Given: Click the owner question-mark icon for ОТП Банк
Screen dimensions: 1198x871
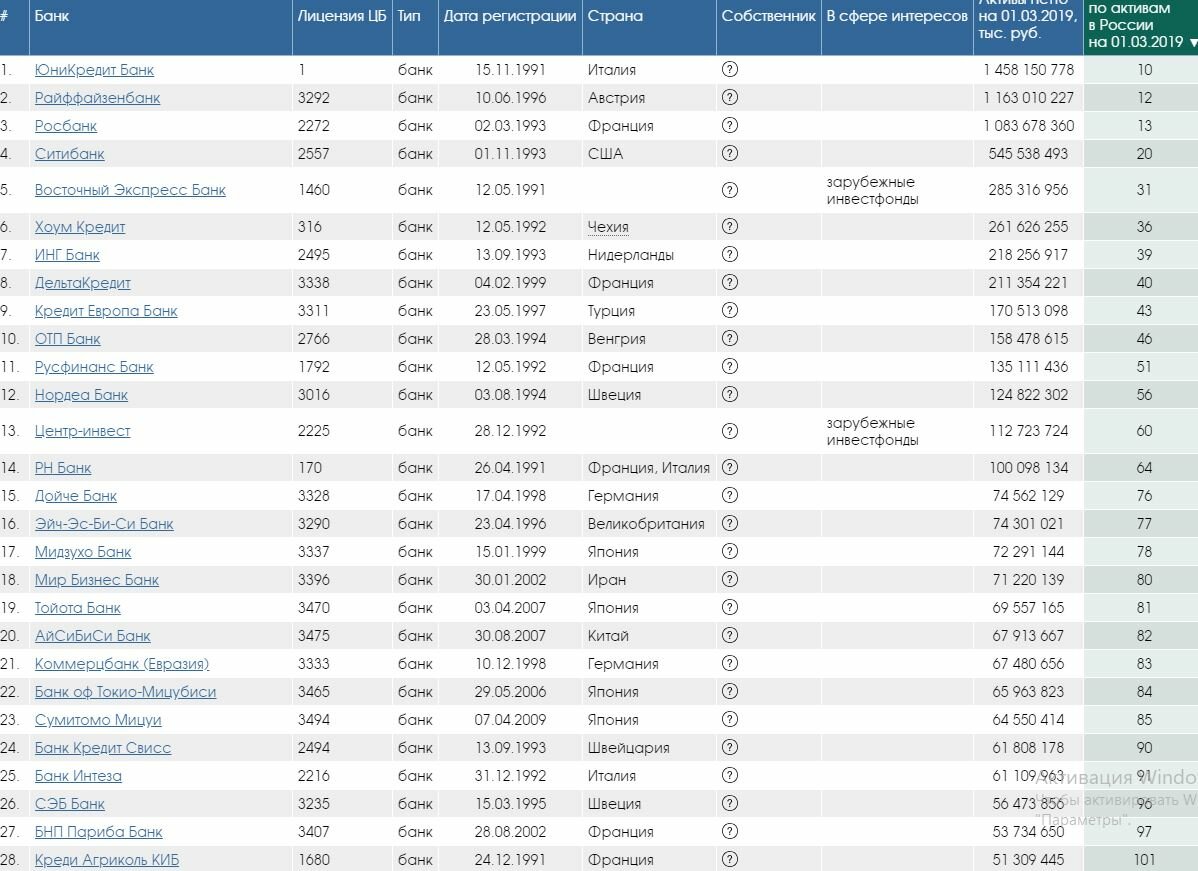Looking at the screenshot, I should click(x=730, y=338).
